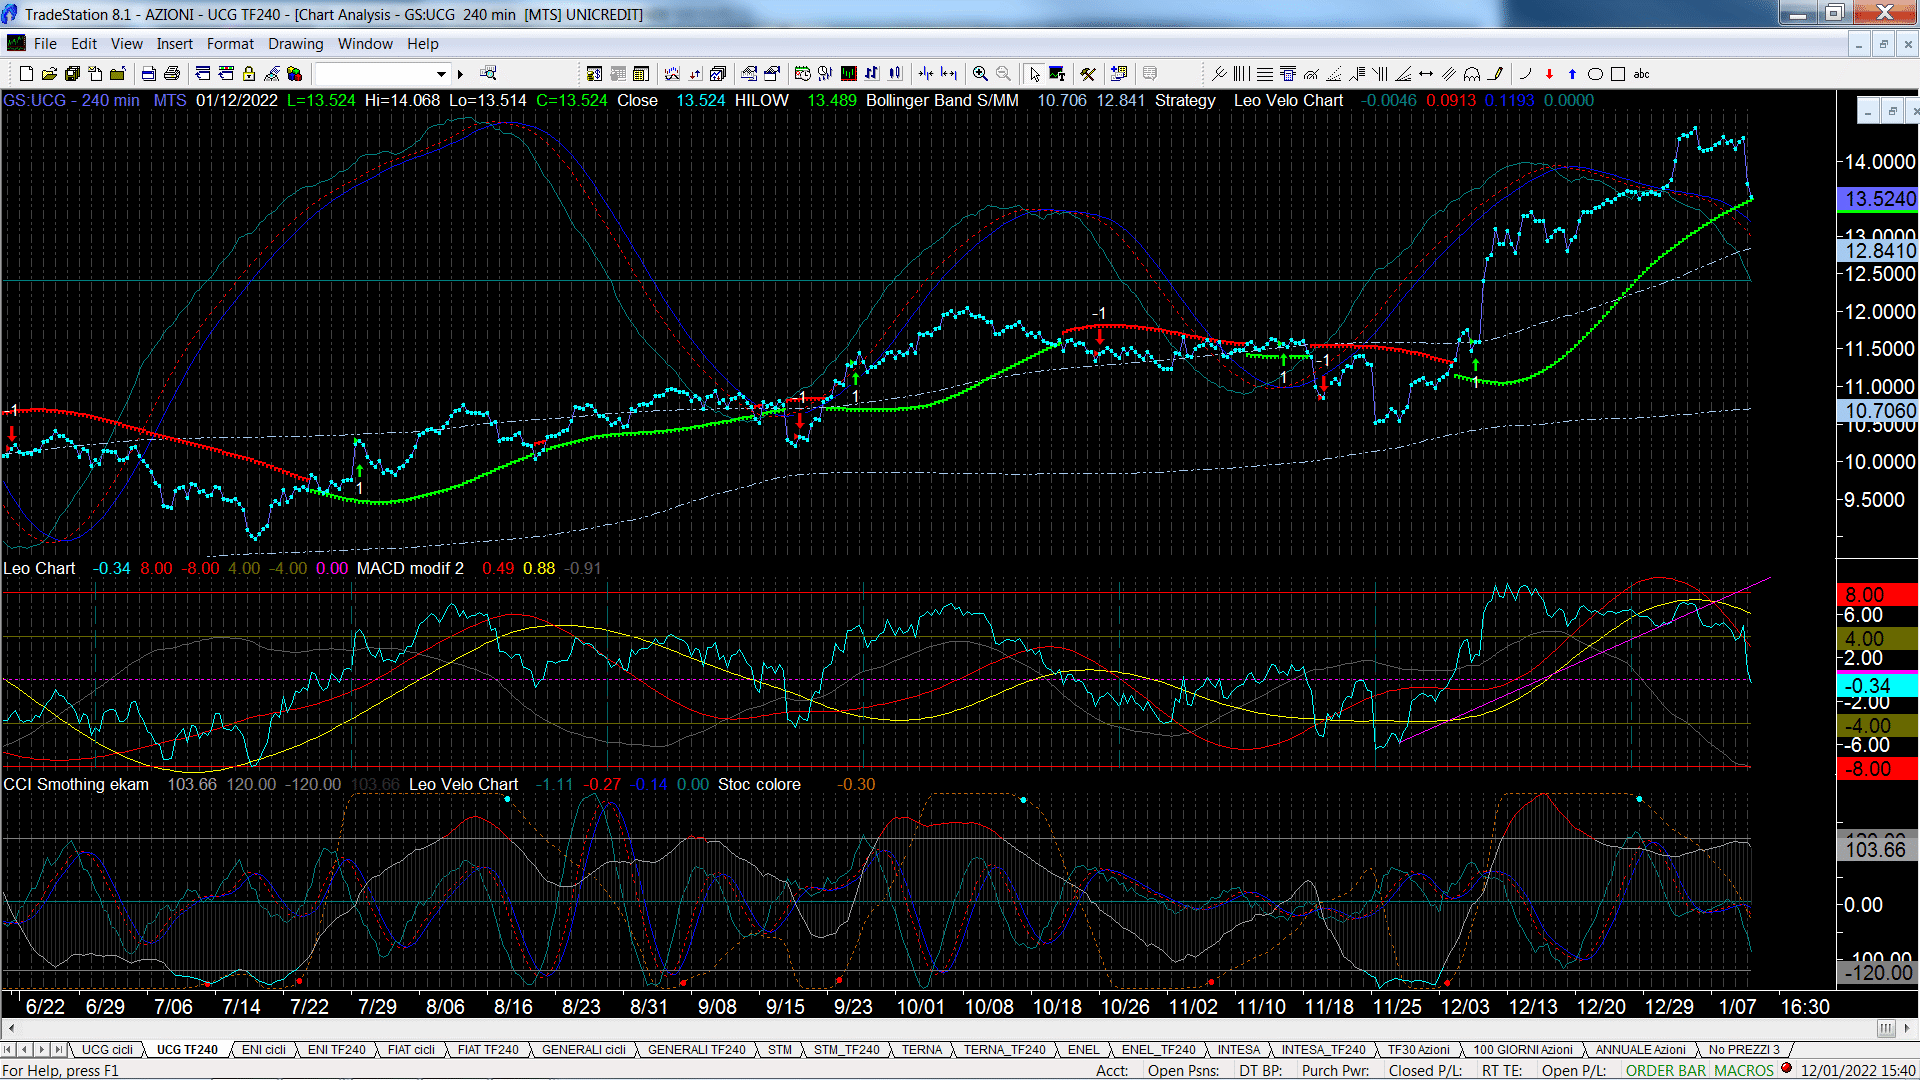Click the clock calendar icon
The width and height of the screenshot is (1920, 1080).
tap(802, 73)
